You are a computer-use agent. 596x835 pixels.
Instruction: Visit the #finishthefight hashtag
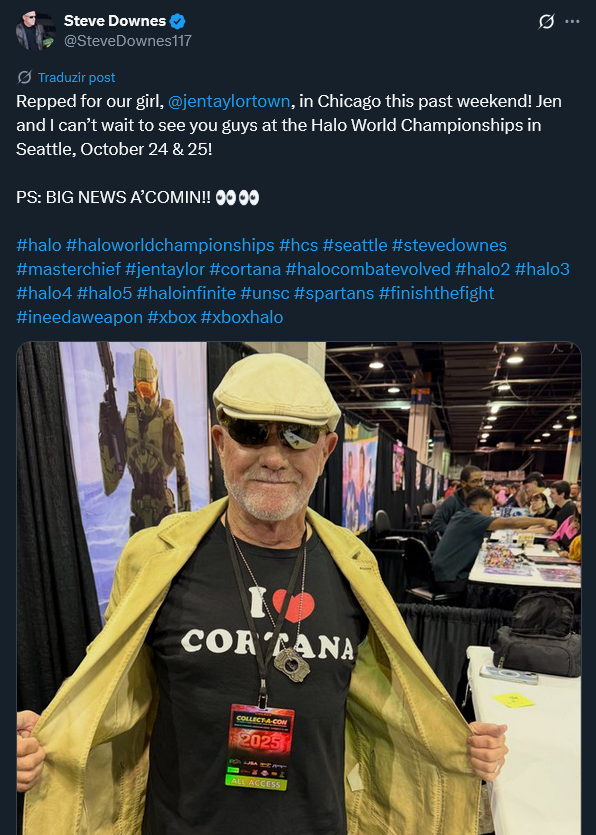pos(436,293)
